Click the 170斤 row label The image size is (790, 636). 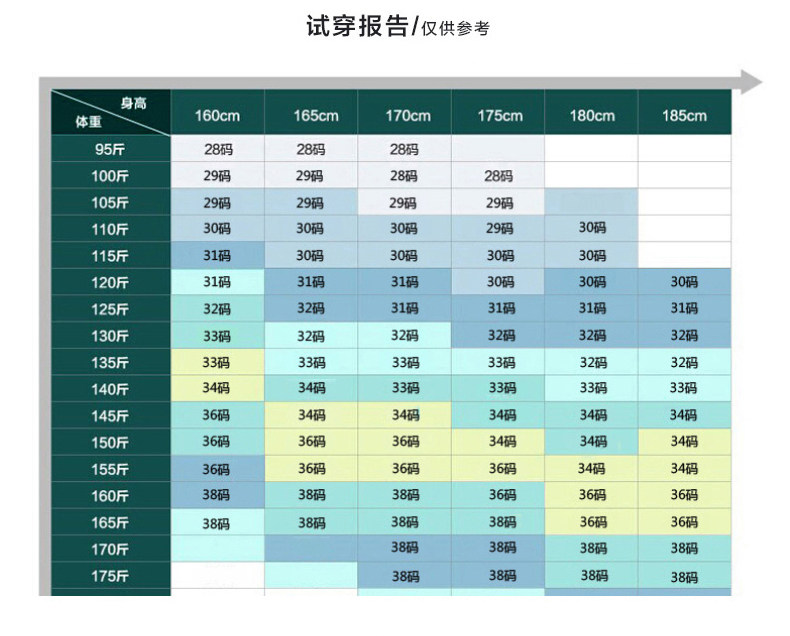(111, 549)
